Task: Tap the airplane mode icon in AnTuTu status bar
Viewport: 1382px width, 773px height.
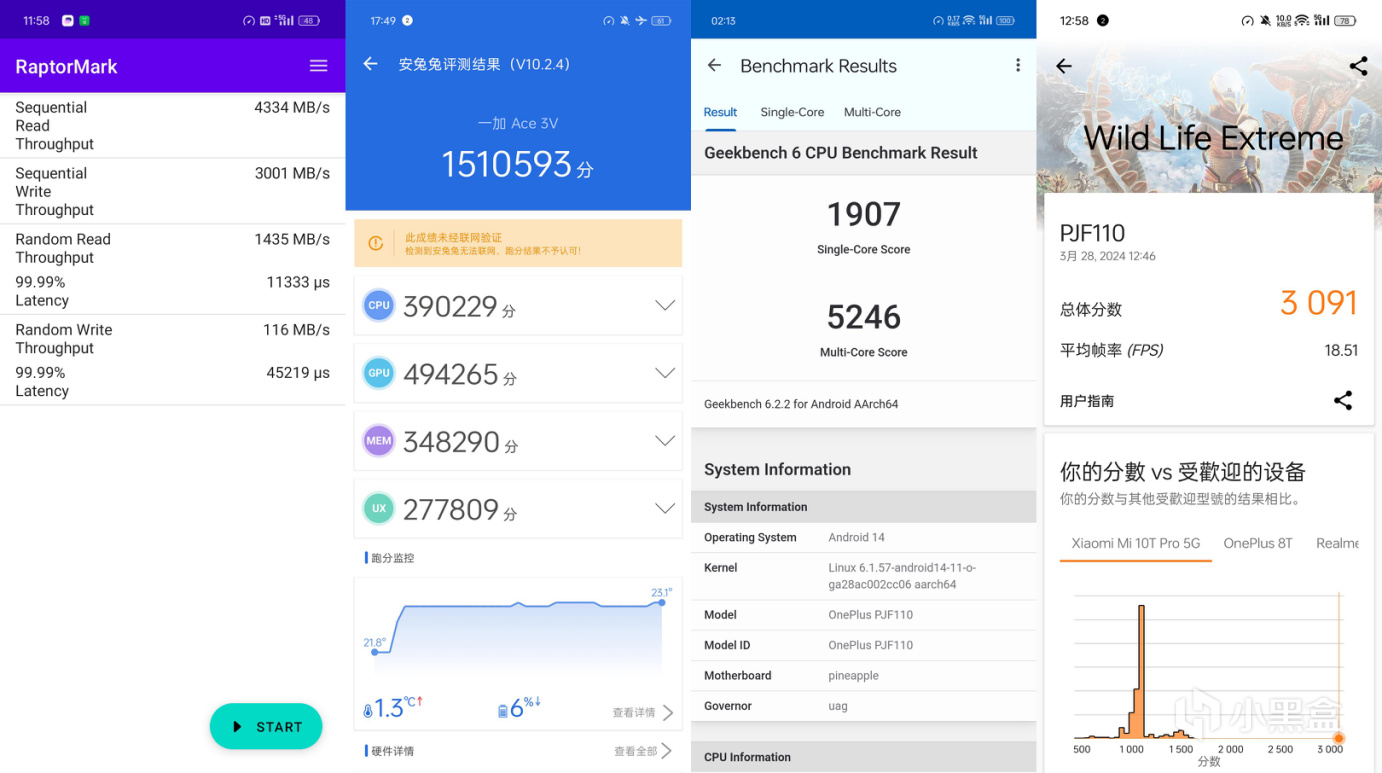Action: 641,20
